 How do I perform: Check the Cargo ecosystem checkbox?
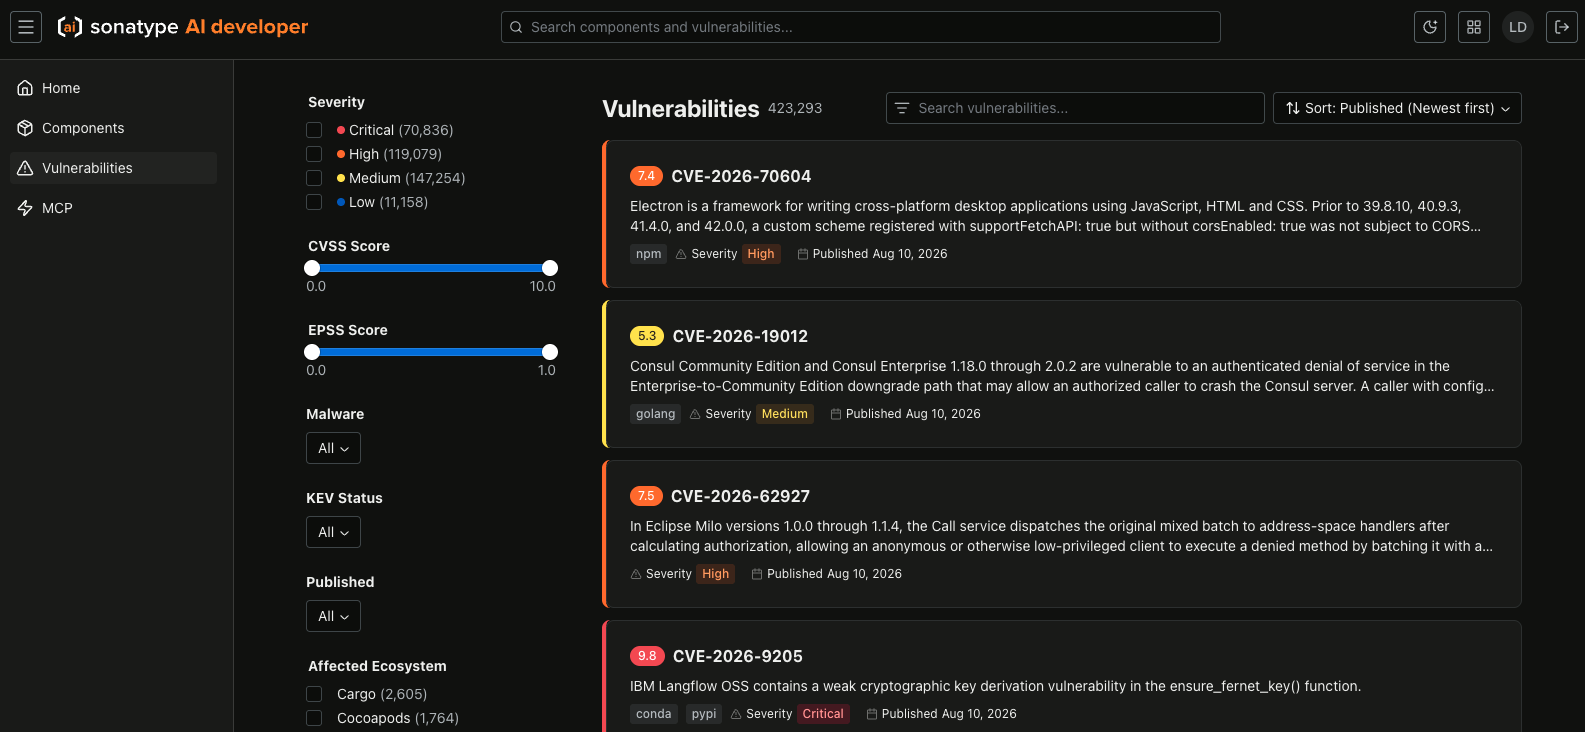tap(314, 694)
